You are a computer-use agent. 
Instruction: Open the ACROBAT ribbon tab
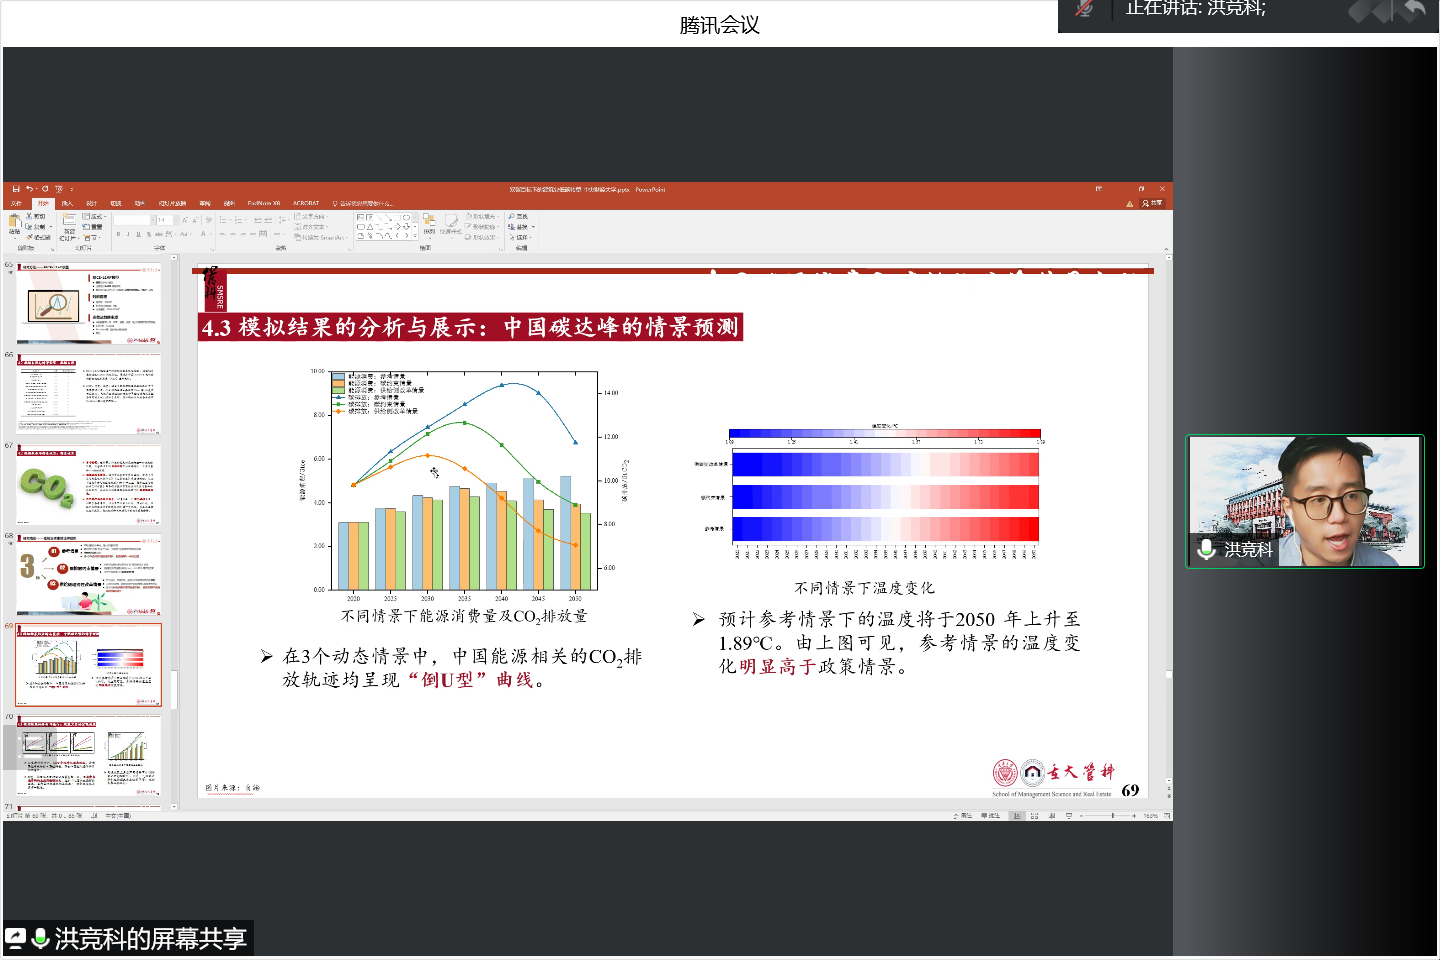click(x=306, y=203)
